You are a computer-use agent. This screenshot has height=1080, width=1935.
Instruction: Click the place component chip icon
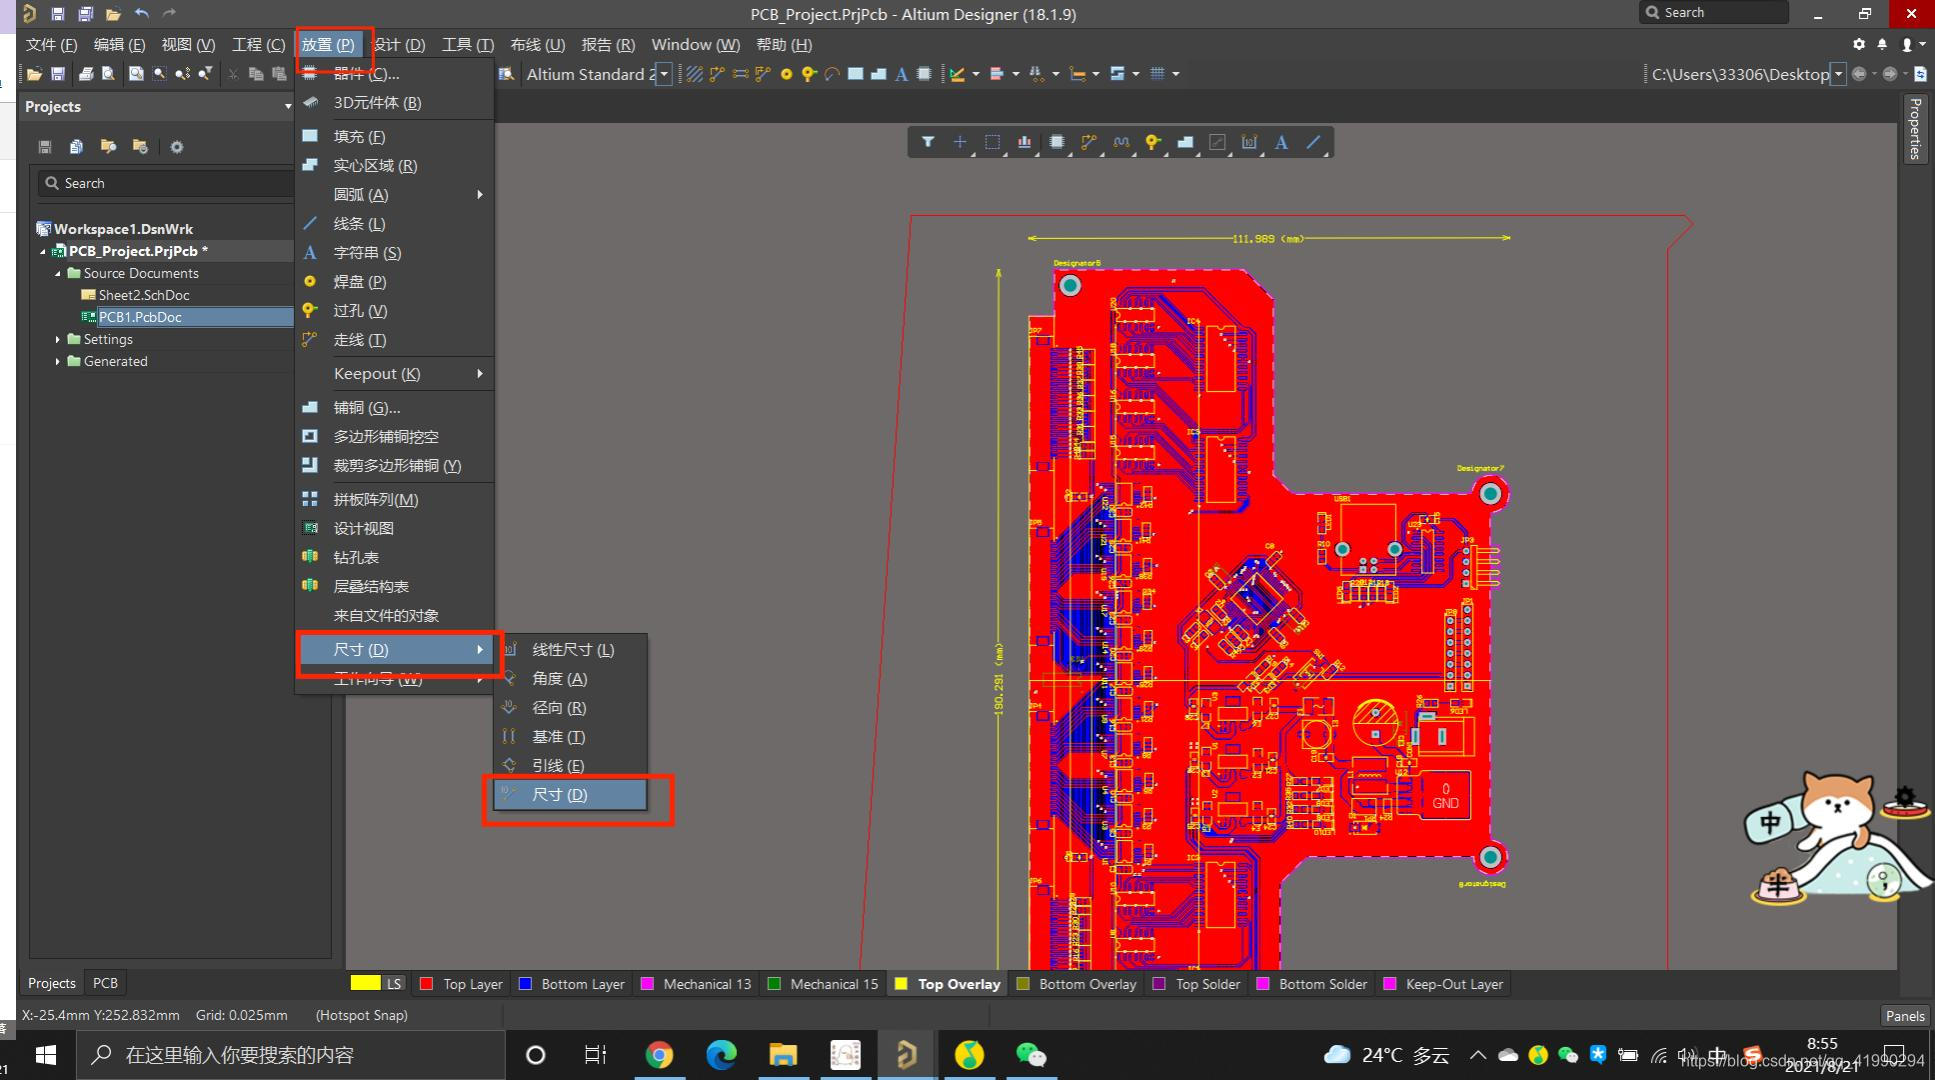[1056, 142]
